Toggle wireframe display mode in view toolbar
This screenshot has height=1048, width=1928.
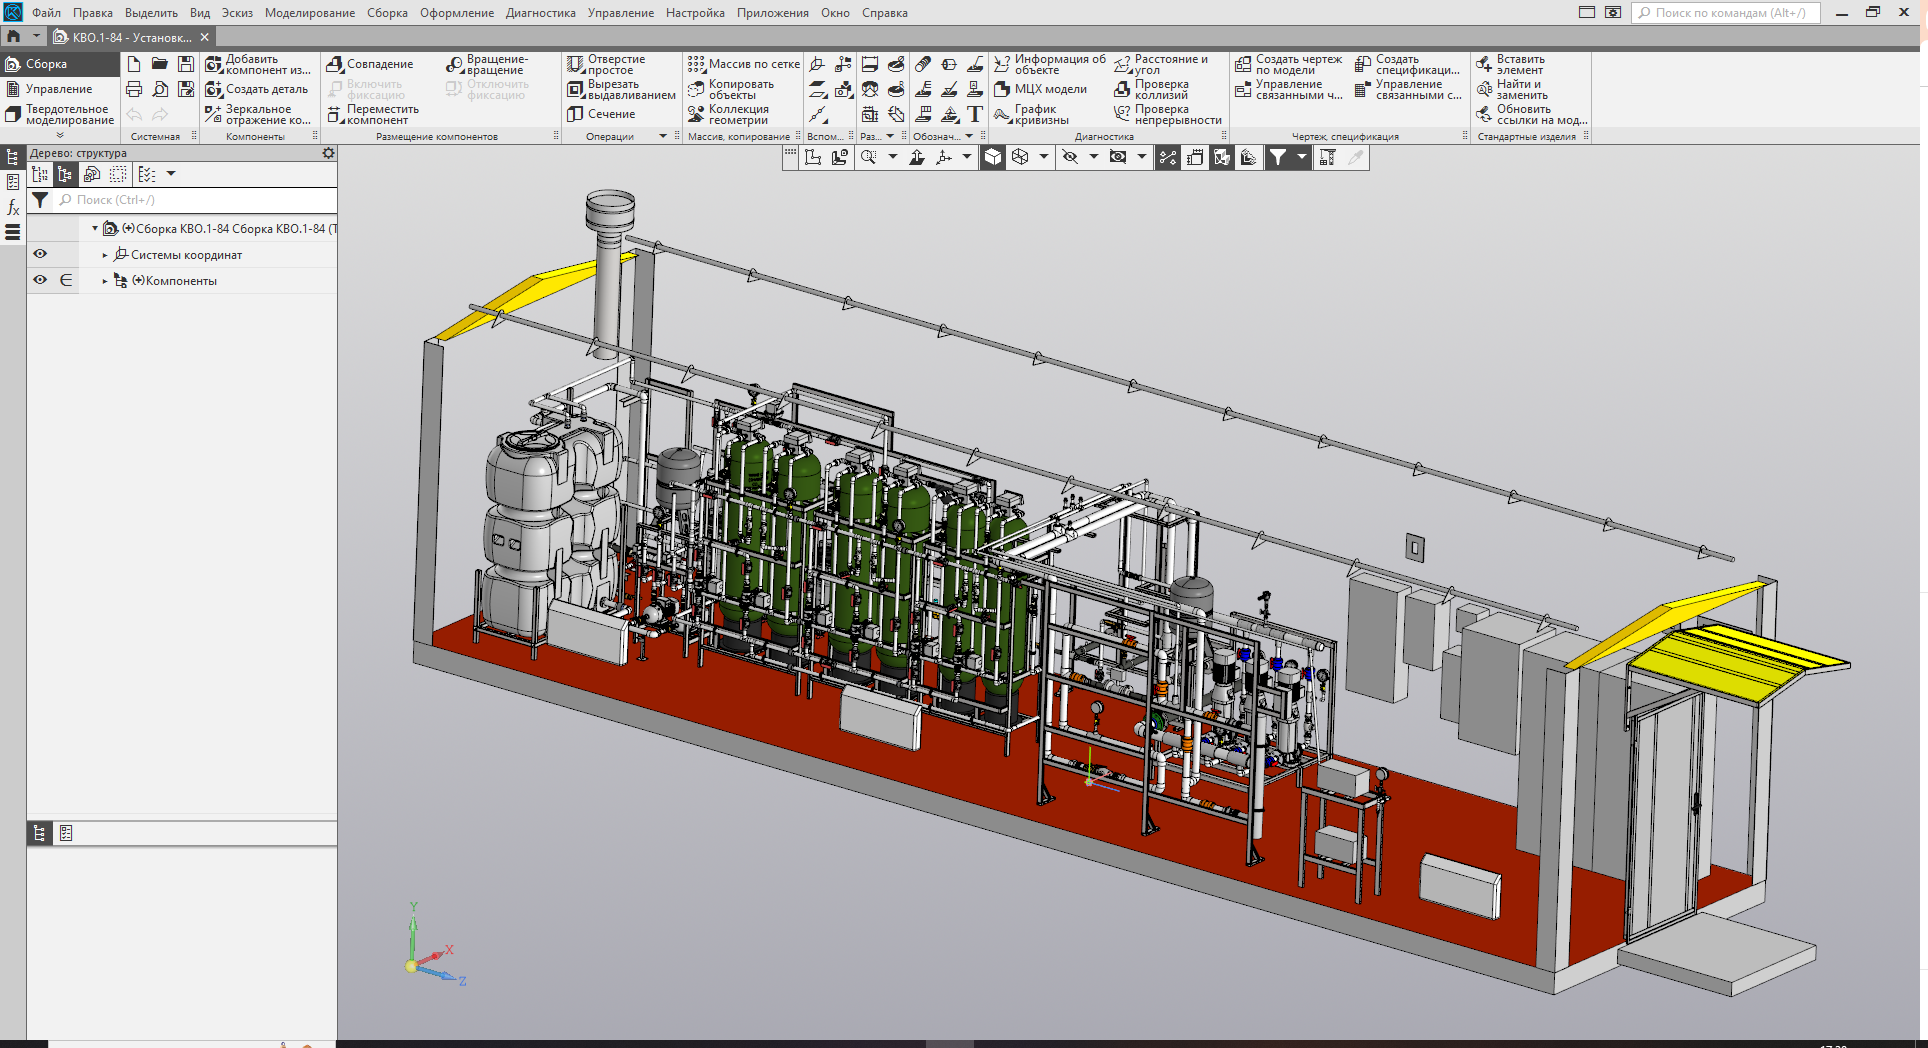tap(1020, 157)
